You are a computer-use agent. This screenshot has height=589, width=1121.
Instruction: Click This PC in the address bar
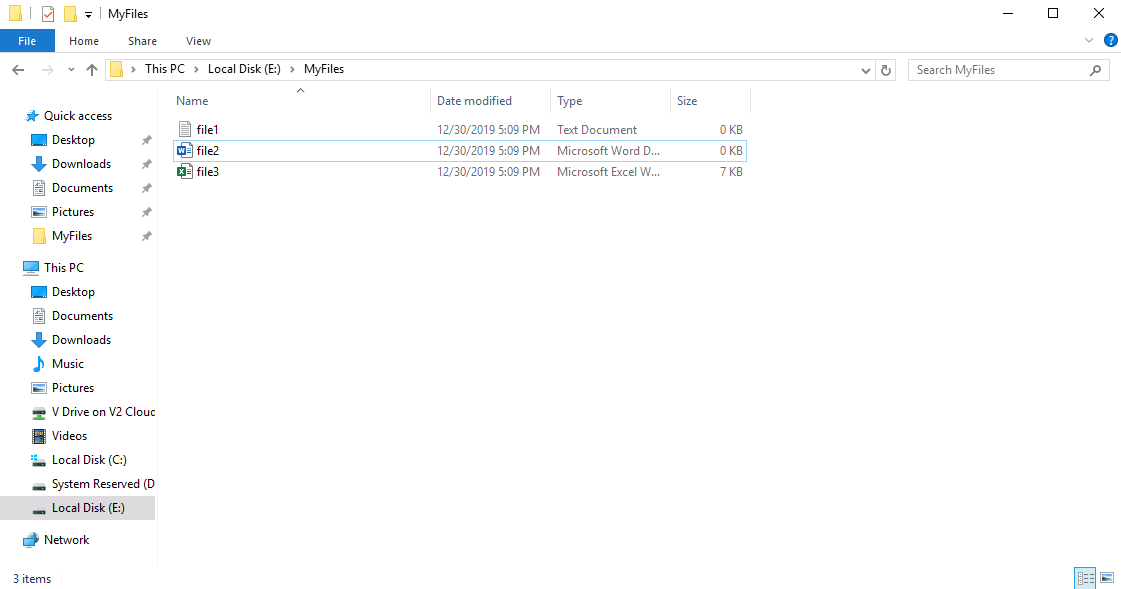coord(164,69)
